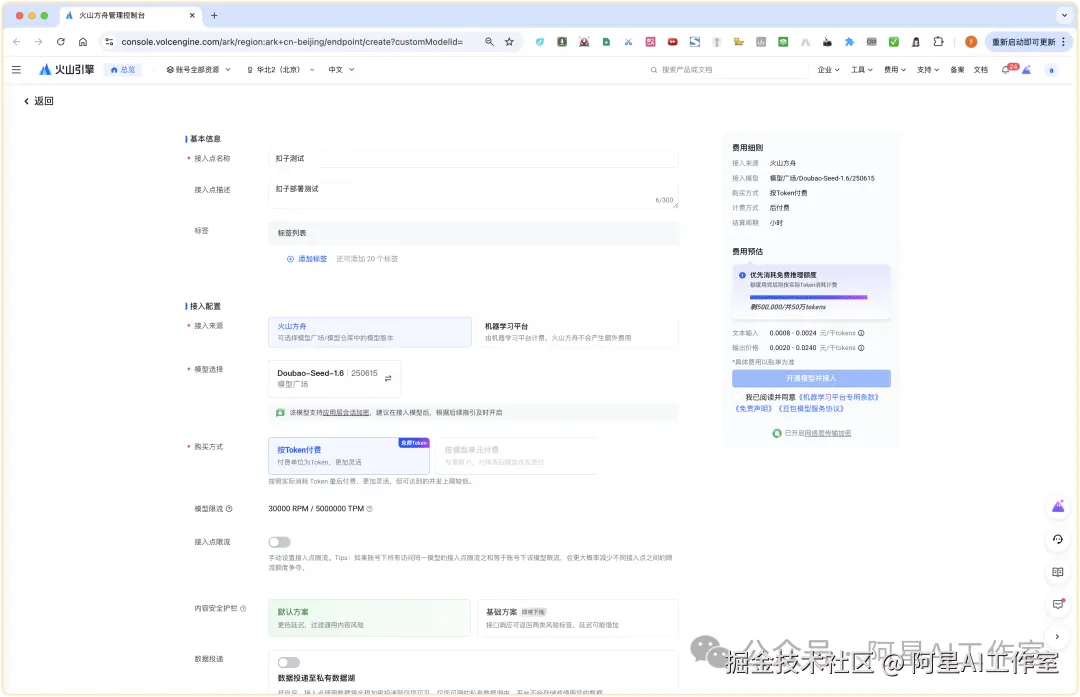
Task: Select 基础方案 content safety option
Action: click(577, 618)
